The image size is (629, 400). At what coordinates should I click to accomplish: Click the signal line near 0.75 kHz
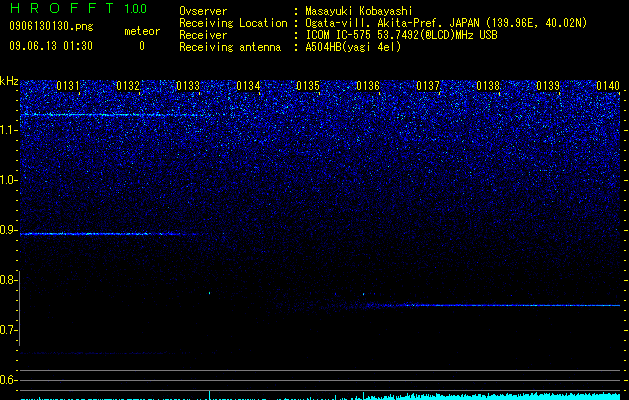click(x=497, y=305)
